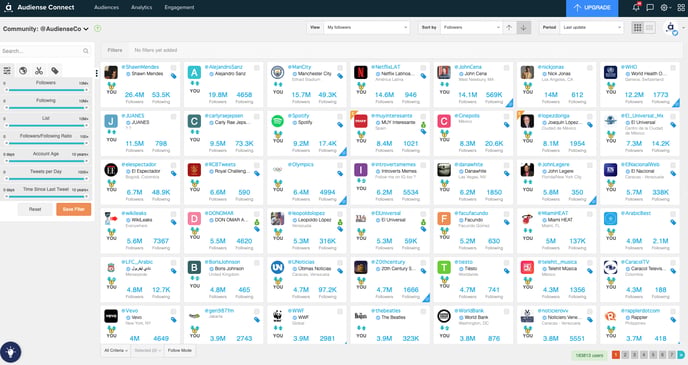The image size is (688, 365).
Task: Go to next page arrow
Action: 681,354
